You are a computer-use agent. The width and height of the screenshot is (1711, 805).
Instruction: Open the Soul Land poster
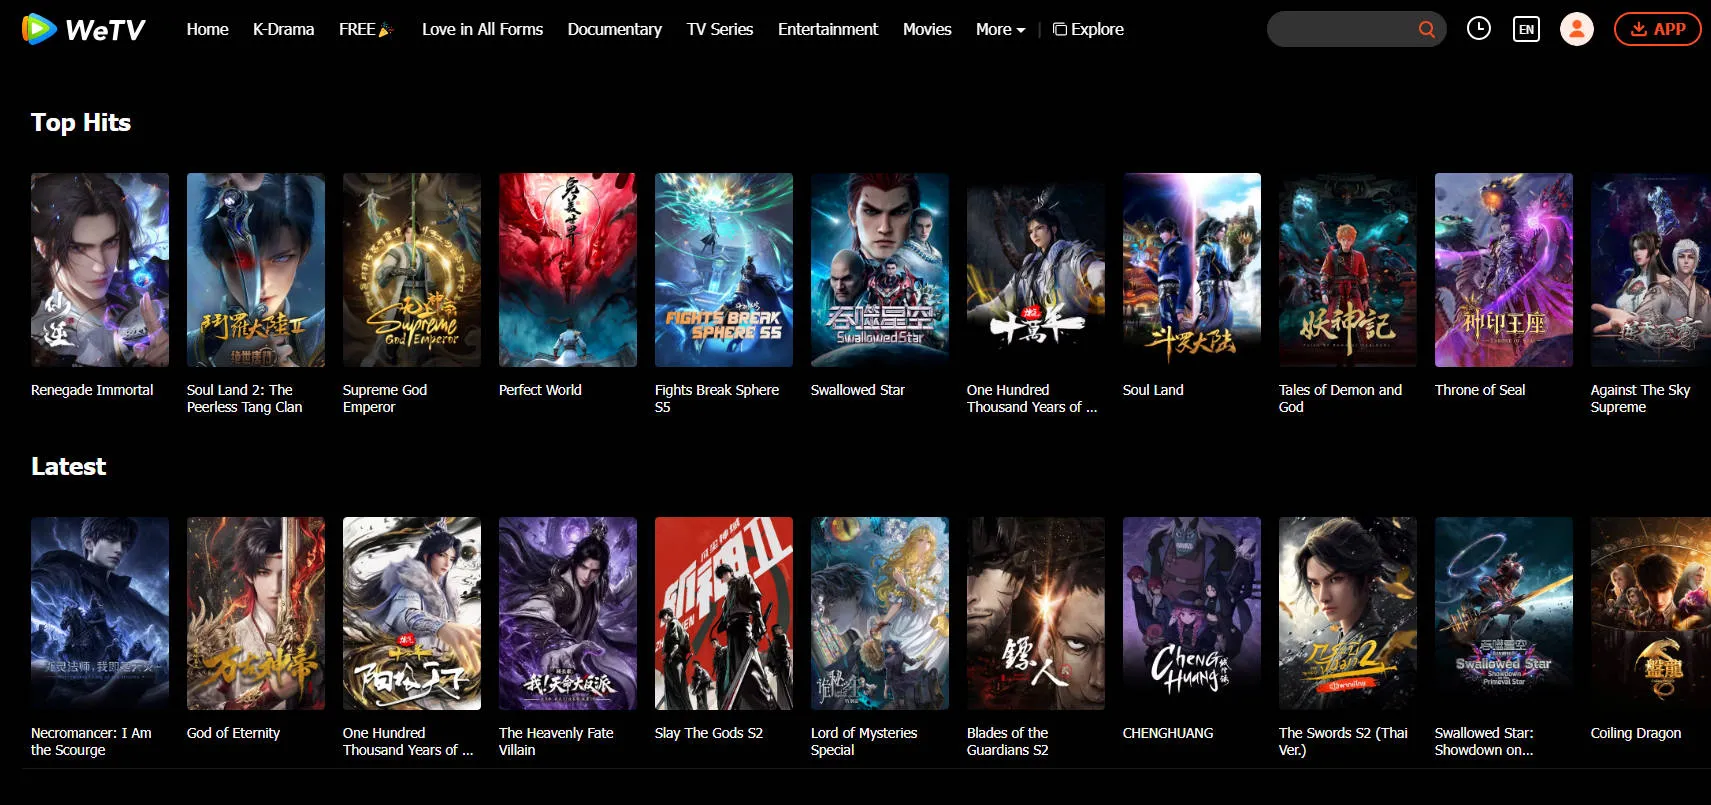1192,270
